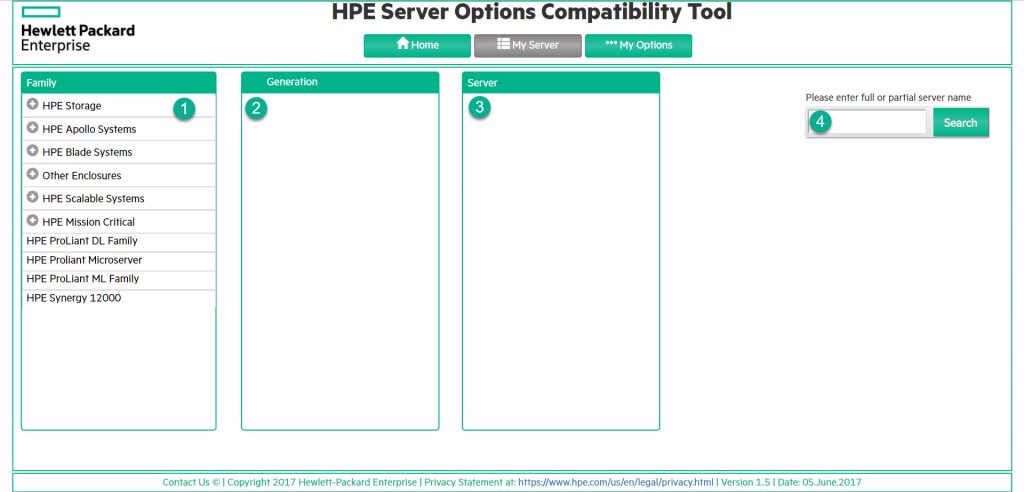Click the HPE Apollo Systems label
The height and width of the screenshot is (492, 1024).
[x=89, y=129]
